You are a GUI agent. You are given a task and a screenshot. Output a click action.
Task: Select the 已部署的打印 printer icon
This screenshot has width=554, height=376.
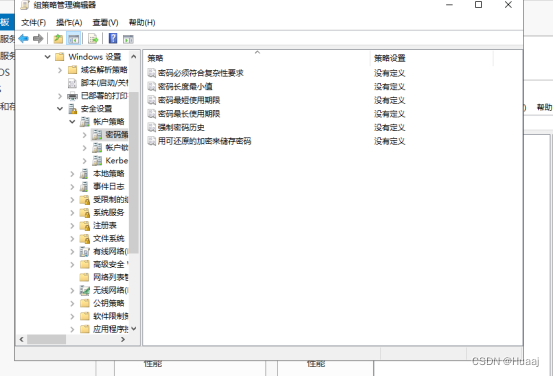(72, 96)
